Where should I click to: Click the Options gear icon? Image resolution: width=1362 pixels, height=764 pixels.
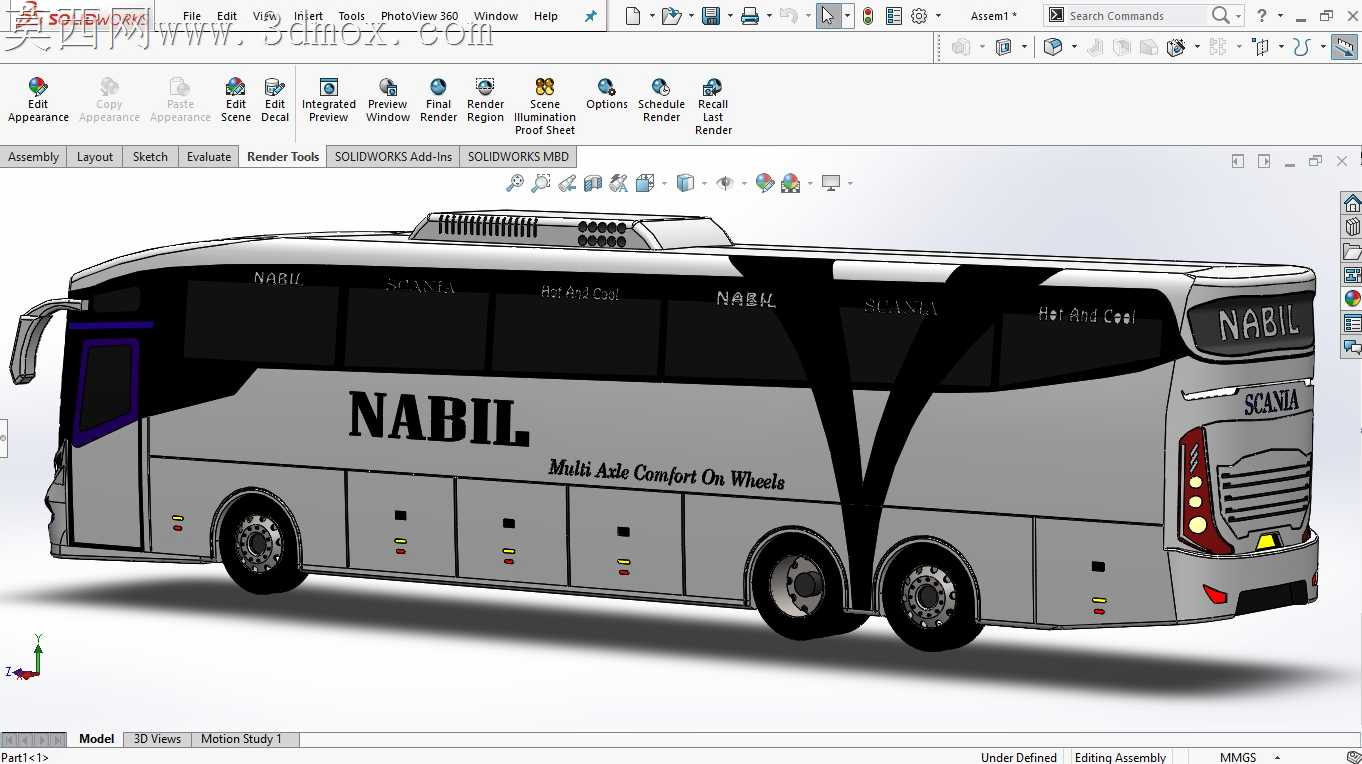pos(919,16)
